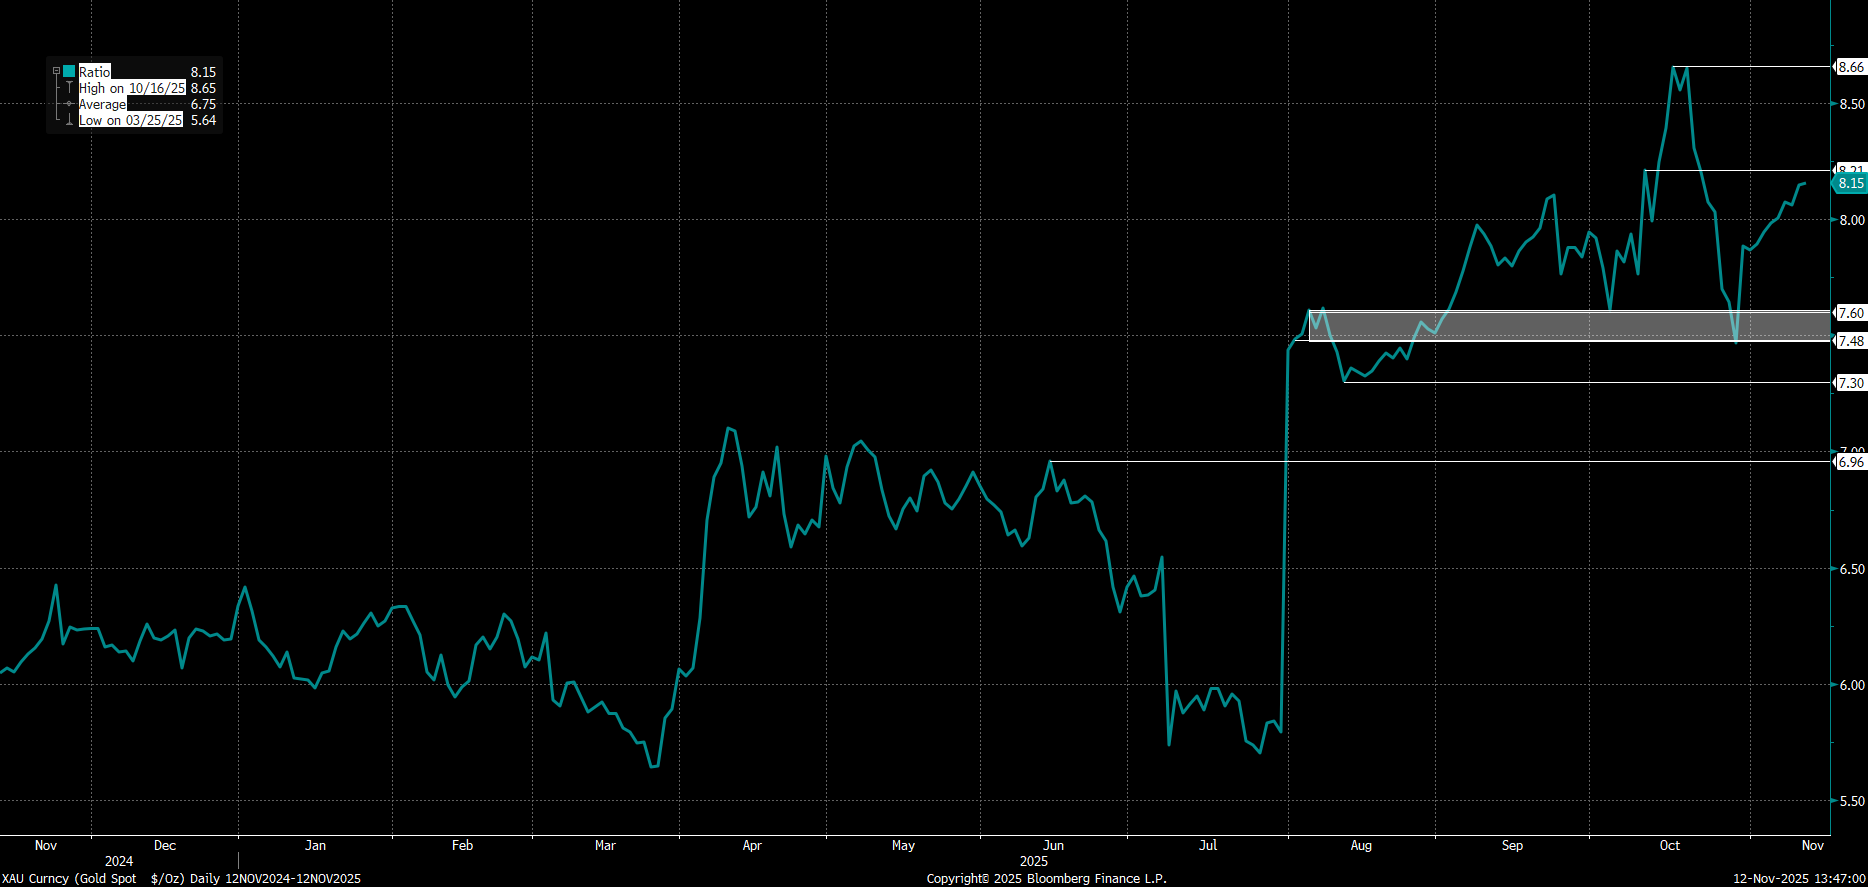Click the Jun 2025 x-axis label
The width and height of the screenshot is (1868, 887).
pos(1053,845)
